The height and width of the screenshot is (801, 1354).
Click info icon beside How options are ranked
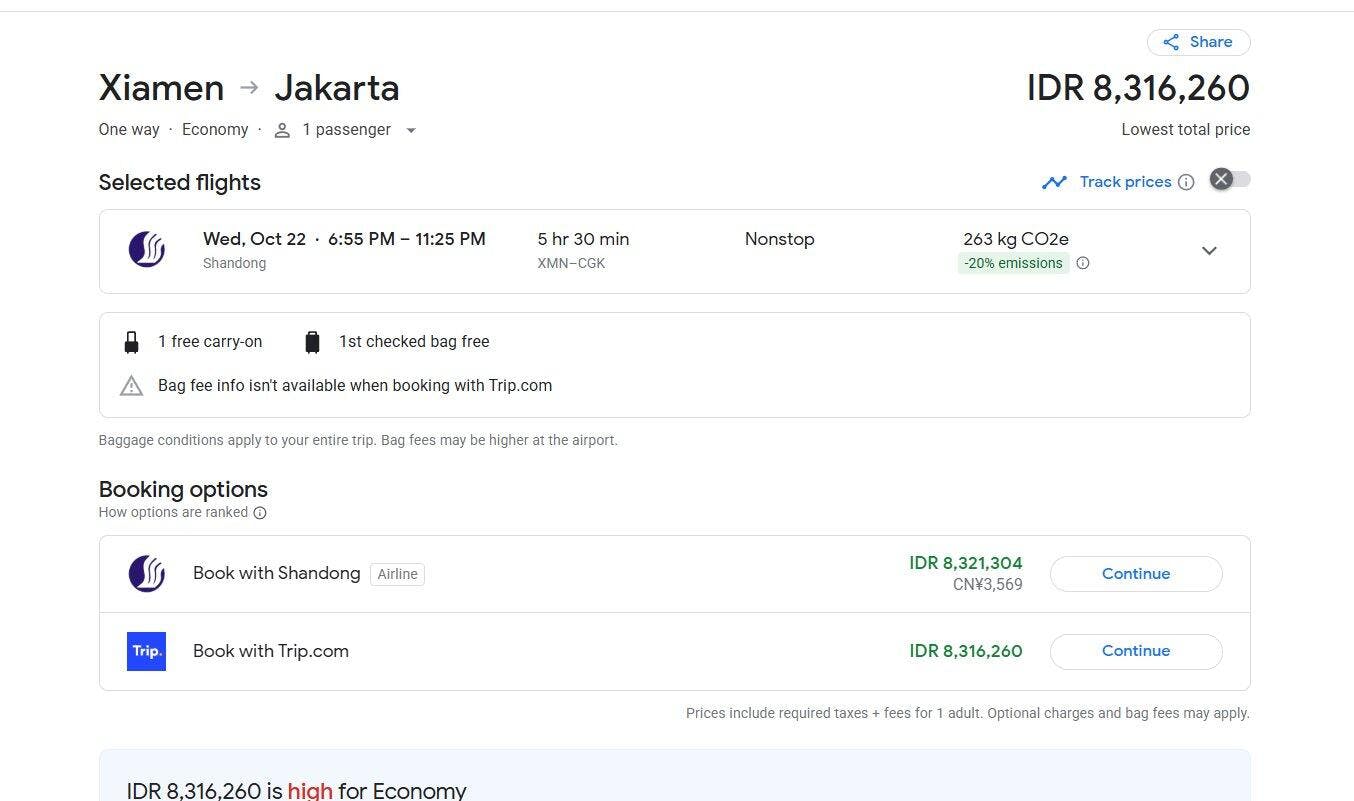pos(260,513)
